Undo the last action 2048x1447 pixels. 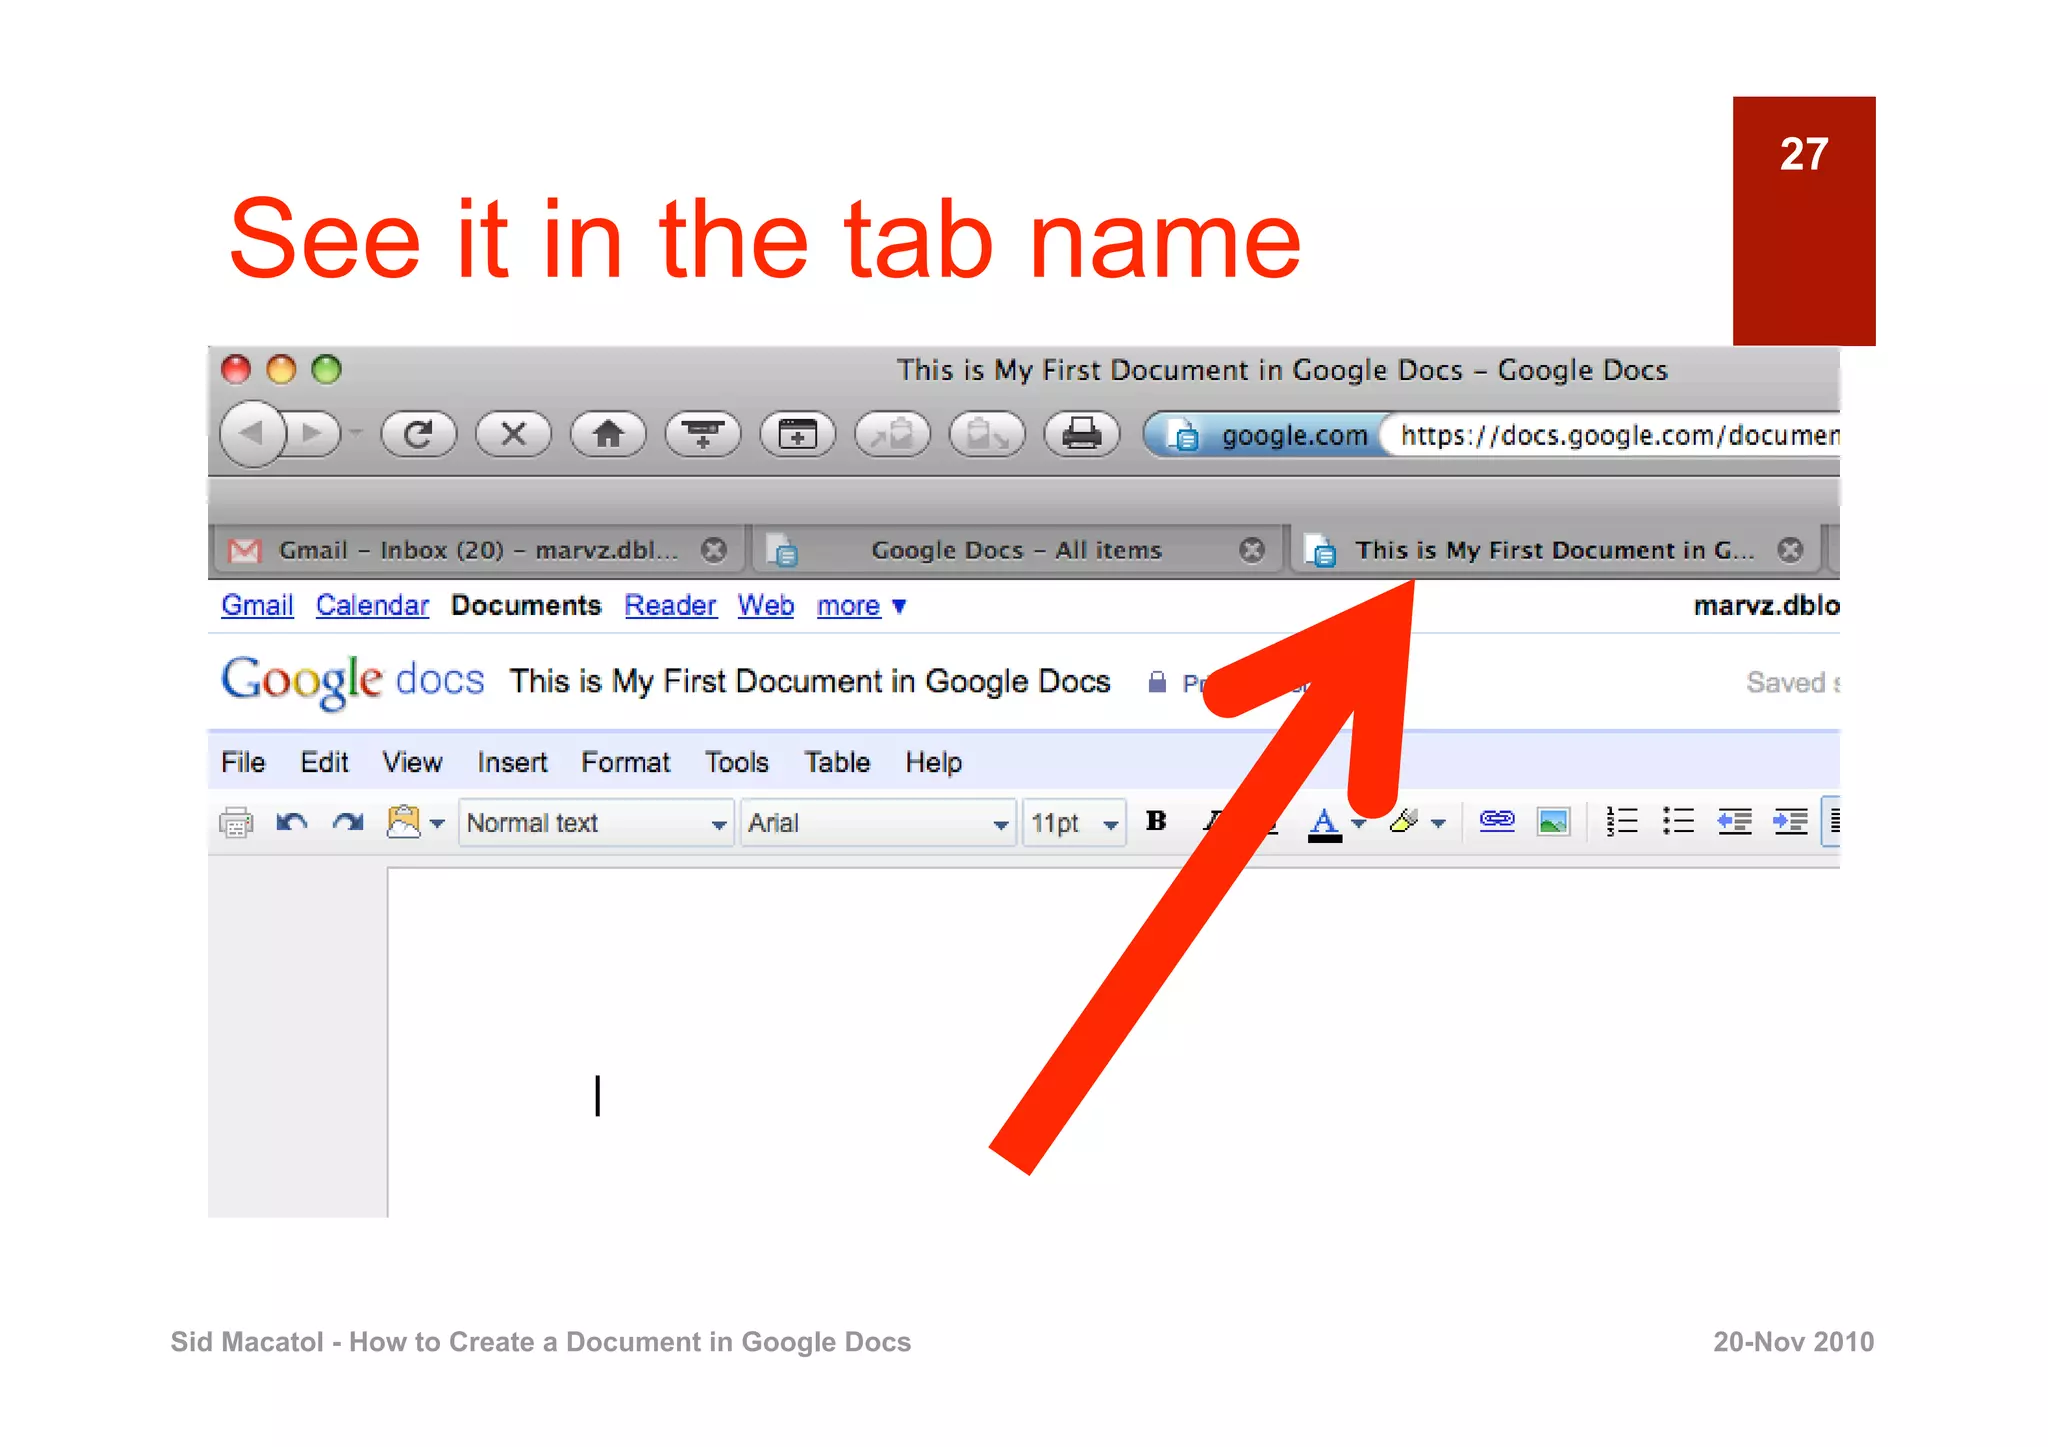click(292, 822)
